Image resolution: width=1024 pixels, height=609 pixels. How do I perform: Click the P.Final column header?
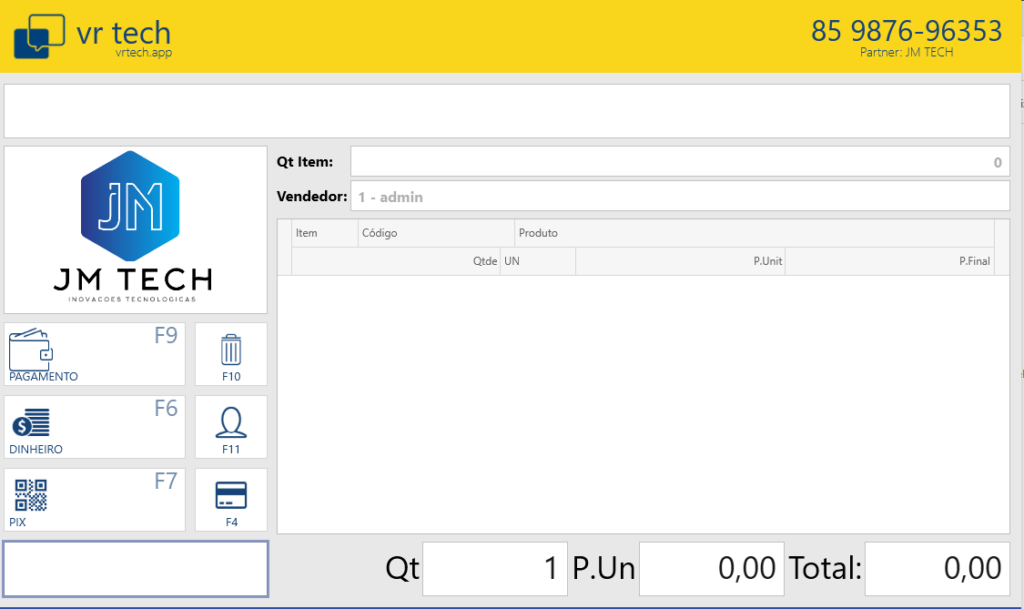click(x=973, y=262)
